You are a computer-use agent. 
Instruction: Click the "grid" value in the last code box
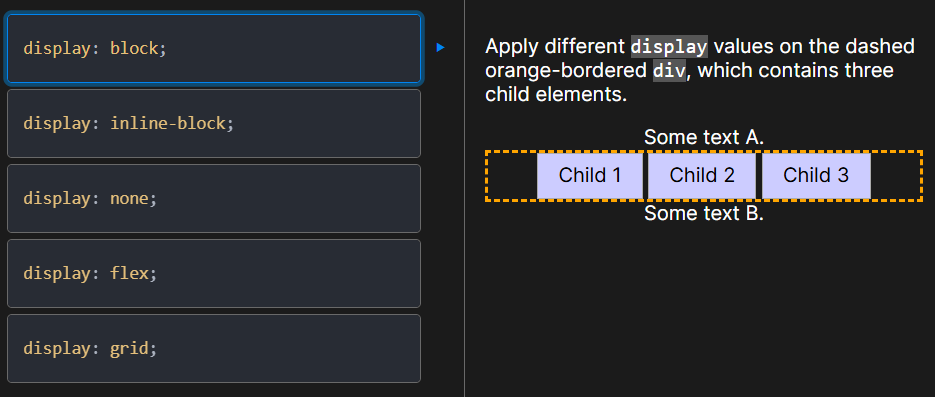(129, 349)
